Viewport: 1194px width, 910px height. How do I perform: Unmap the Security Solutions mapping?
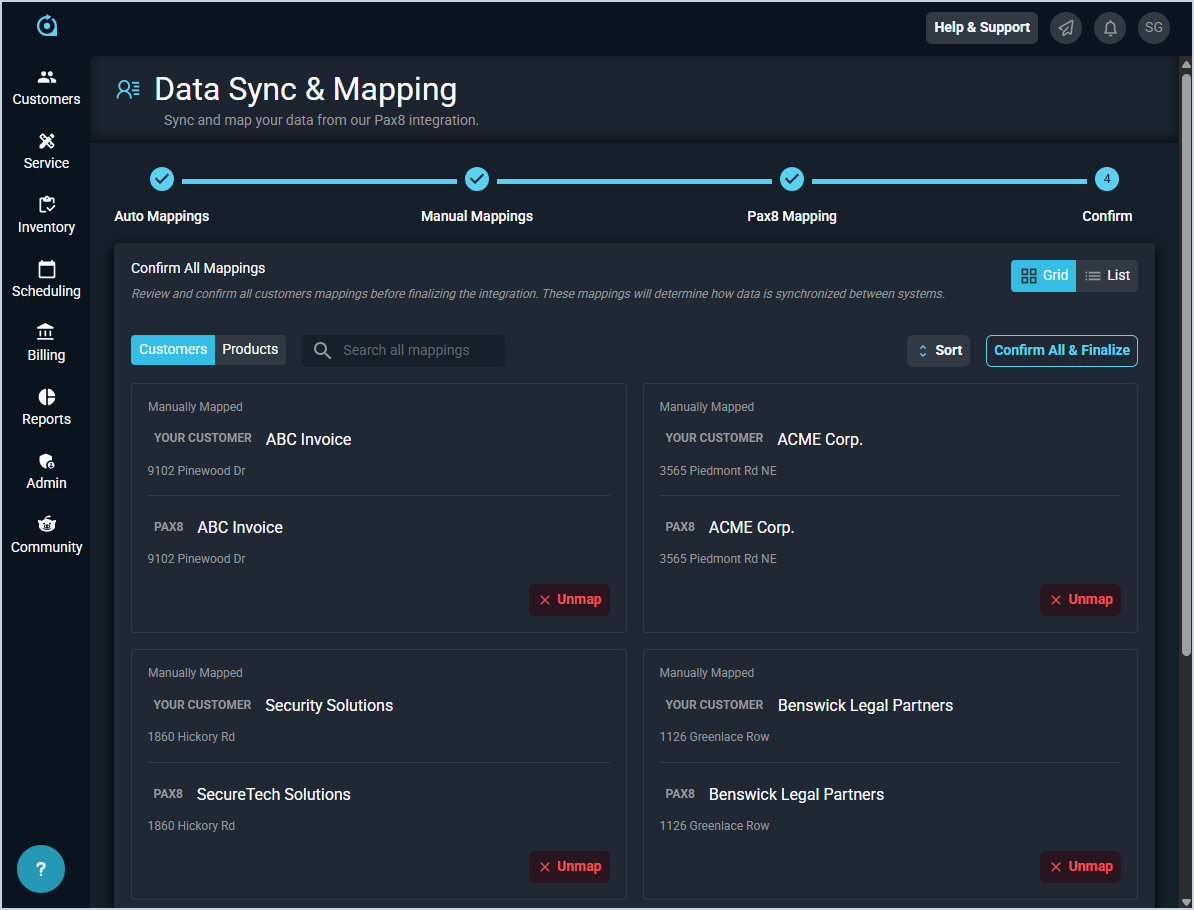tap(569, 867)
